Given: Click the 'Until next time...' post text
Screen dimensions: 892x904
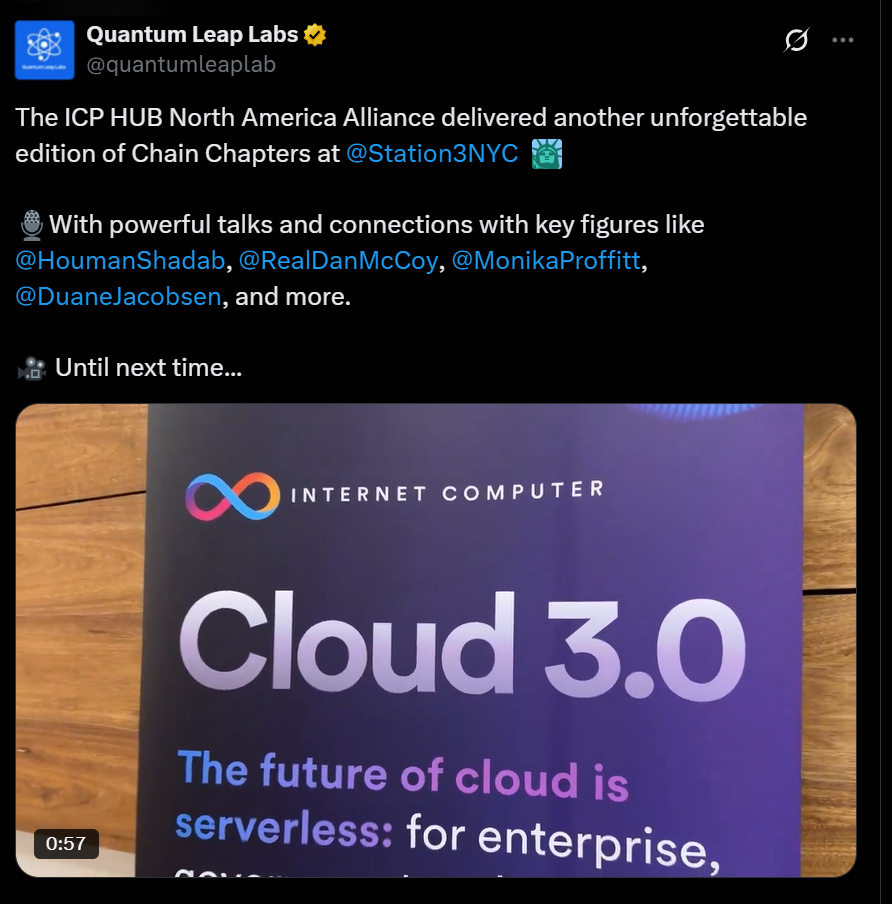Looking at the screenshot, I should pyautogui.click(x=148, y=368).
